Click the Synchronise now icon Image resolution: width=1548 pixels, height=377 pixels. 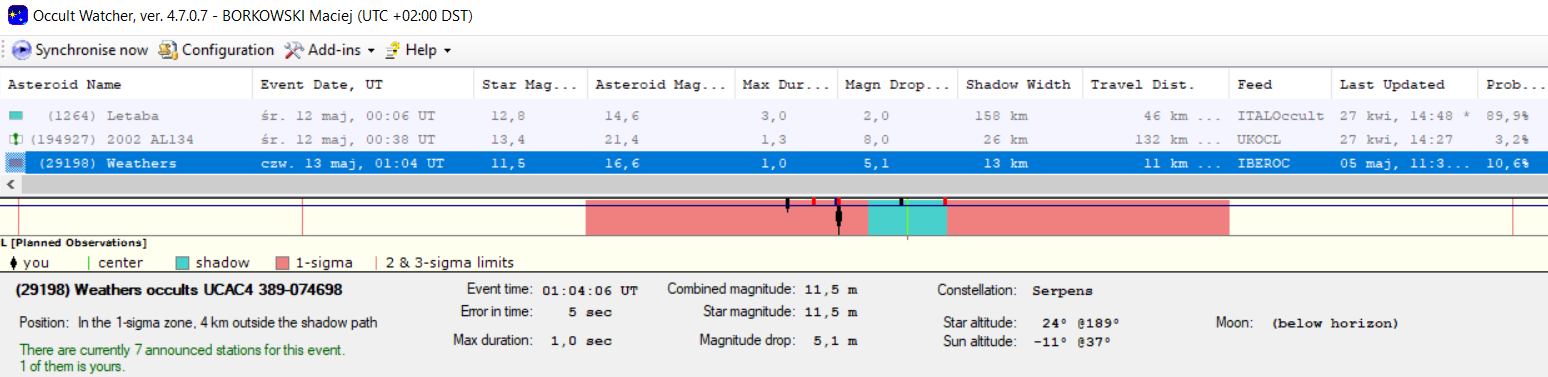click(22, 50)
